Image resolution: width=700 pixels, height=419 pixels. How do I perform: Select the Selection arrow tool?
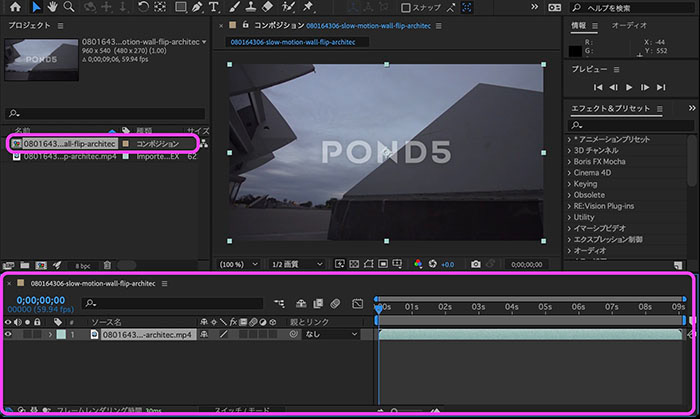click(36, 7)
